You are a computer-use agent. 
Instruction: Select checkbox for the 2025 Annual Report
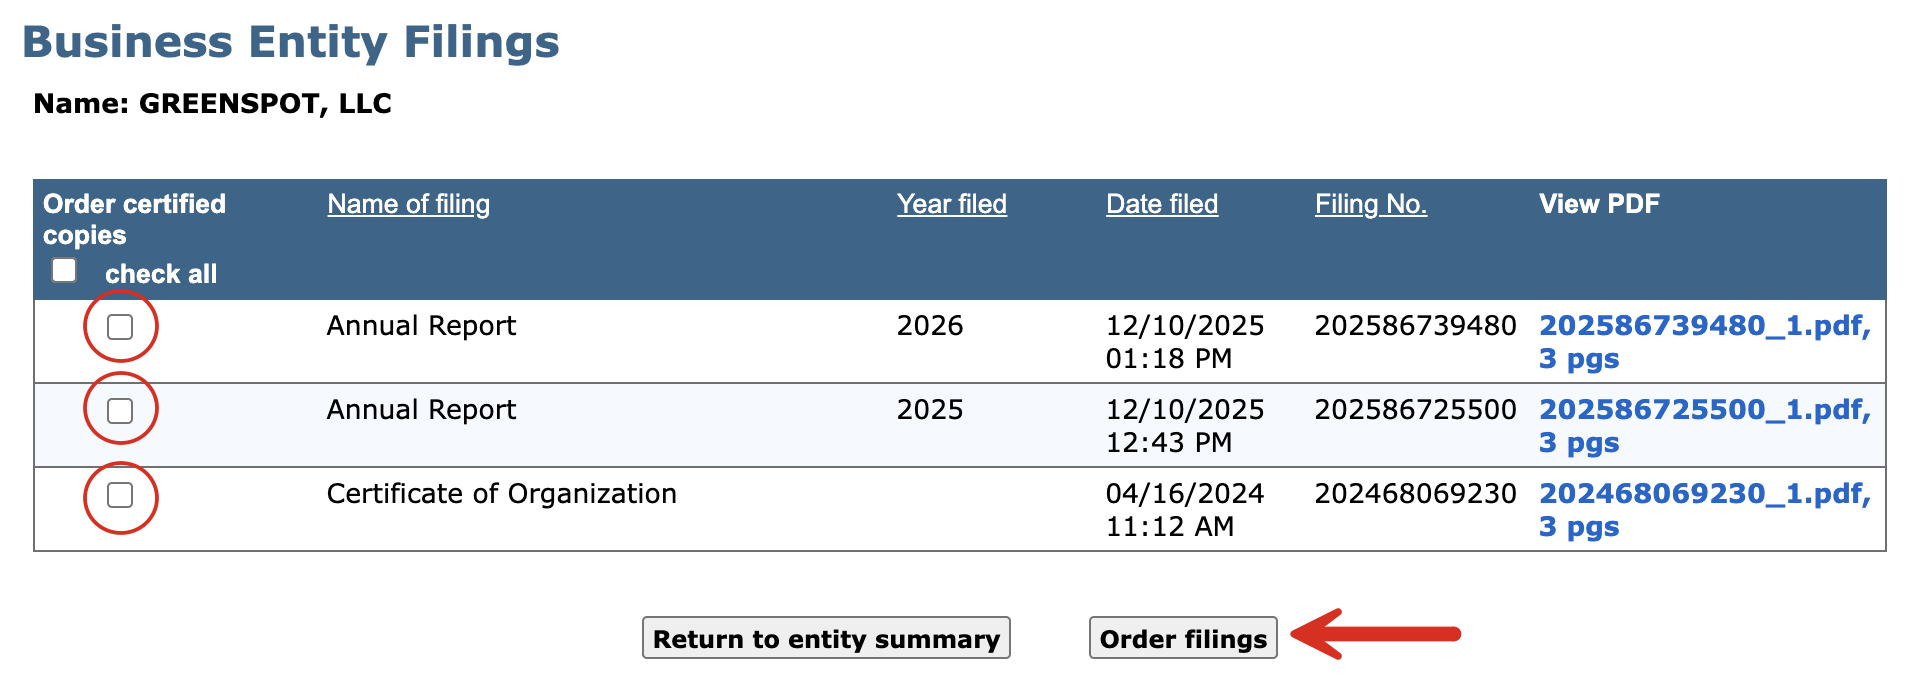click(120, 410)
